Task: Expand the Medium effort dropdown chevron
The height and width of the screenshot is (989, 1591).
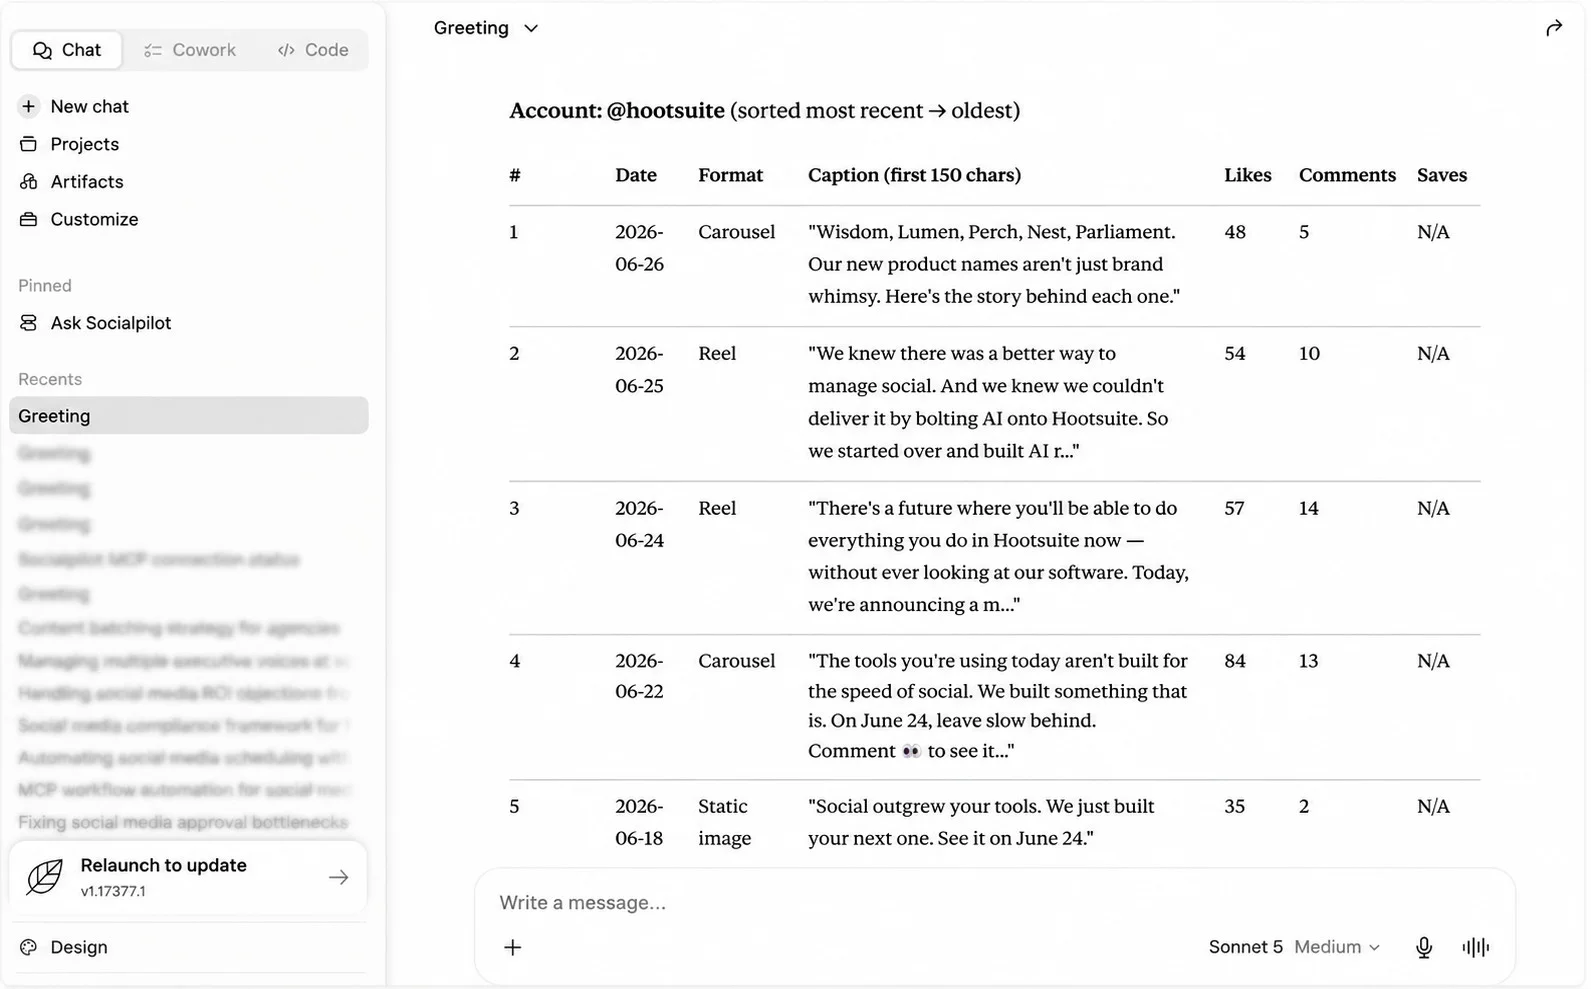Action: tap(1375, 947)
